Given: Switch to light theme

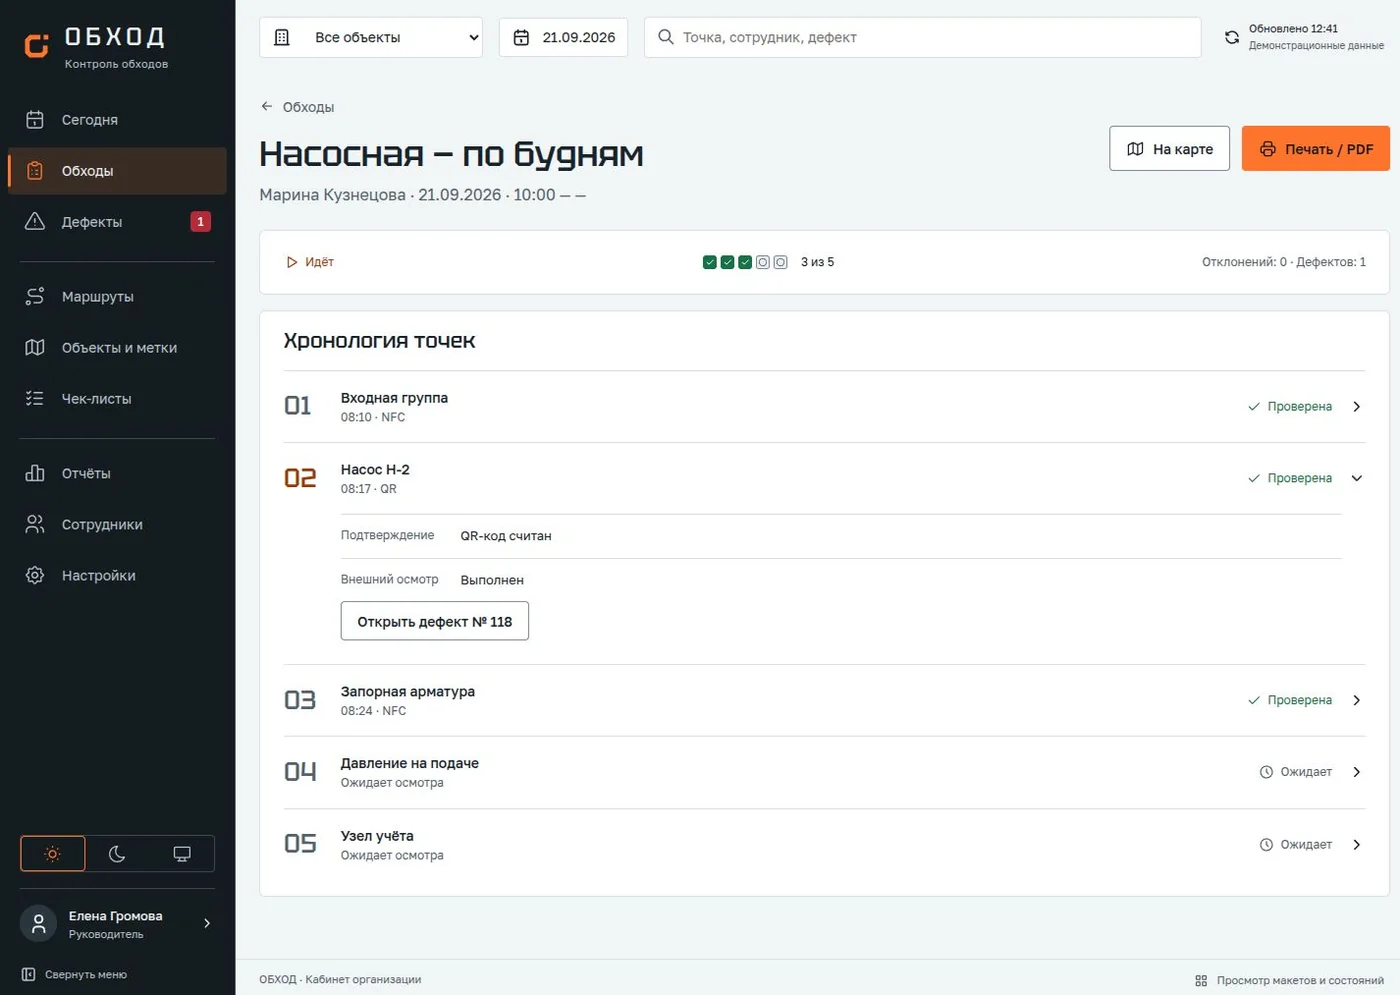Looking at the screenshot, I should (53, 854).
